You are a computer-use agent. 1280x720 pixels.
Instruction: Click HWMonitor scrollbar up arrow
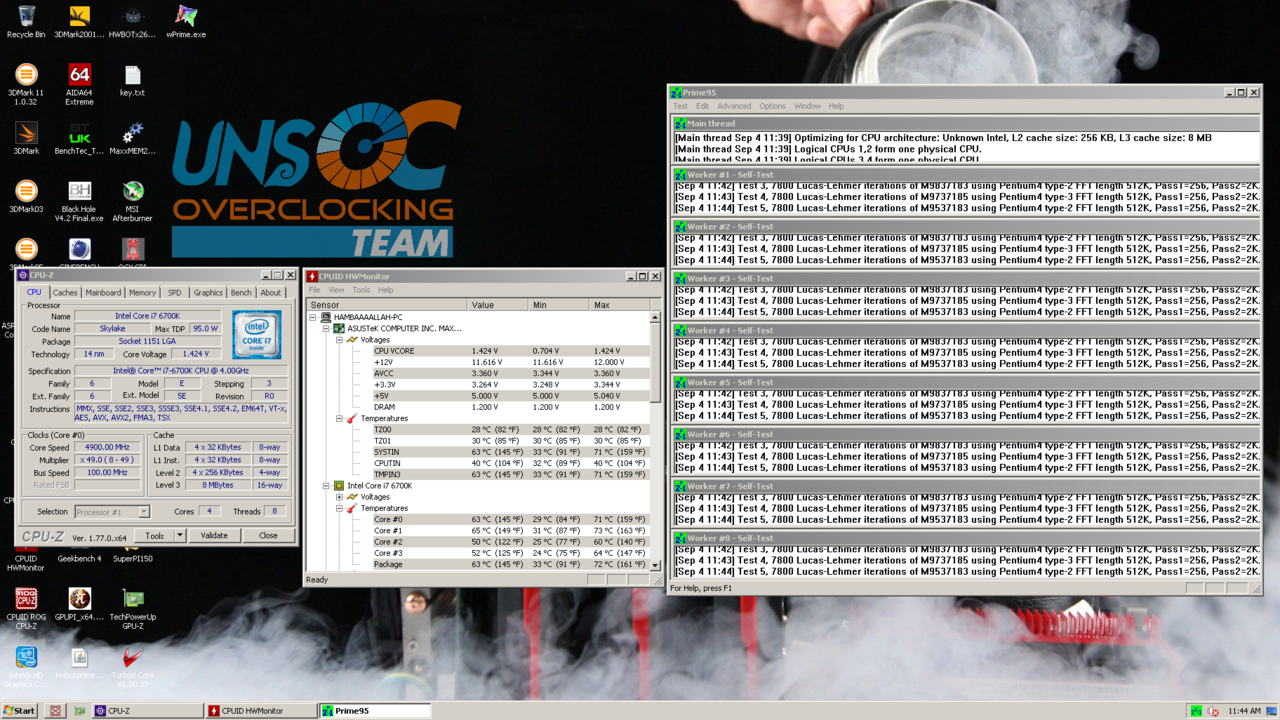(x=655, y=317)
